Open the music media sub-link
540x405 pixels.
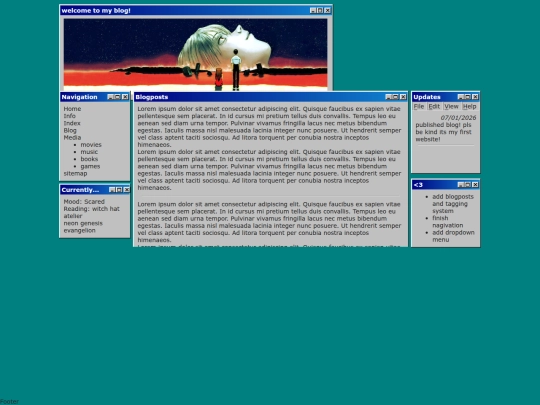[x=89, y=152]
